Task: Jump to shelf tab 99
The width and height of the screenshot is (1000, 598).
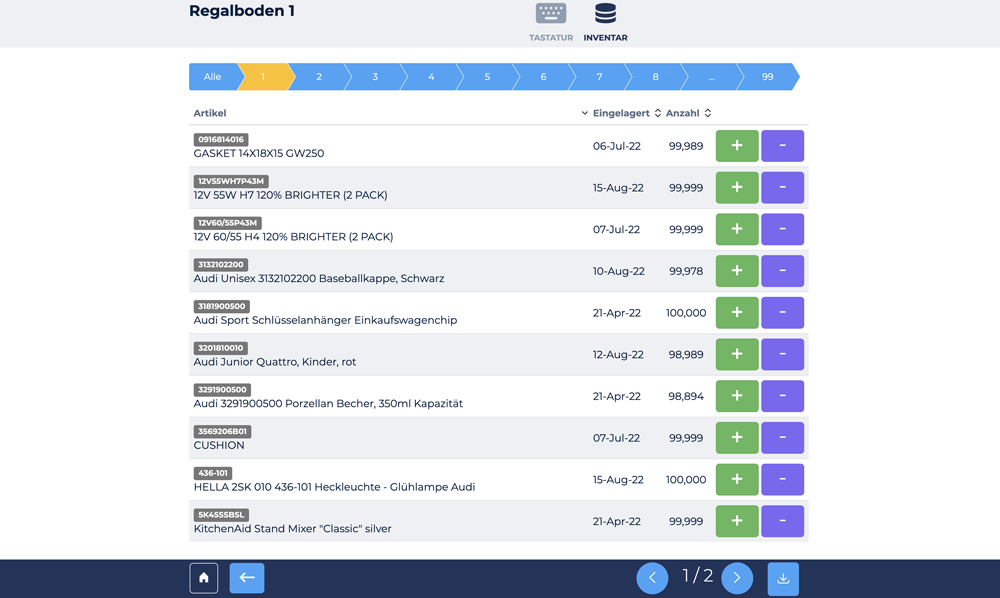Action: (x=767, y=77)
